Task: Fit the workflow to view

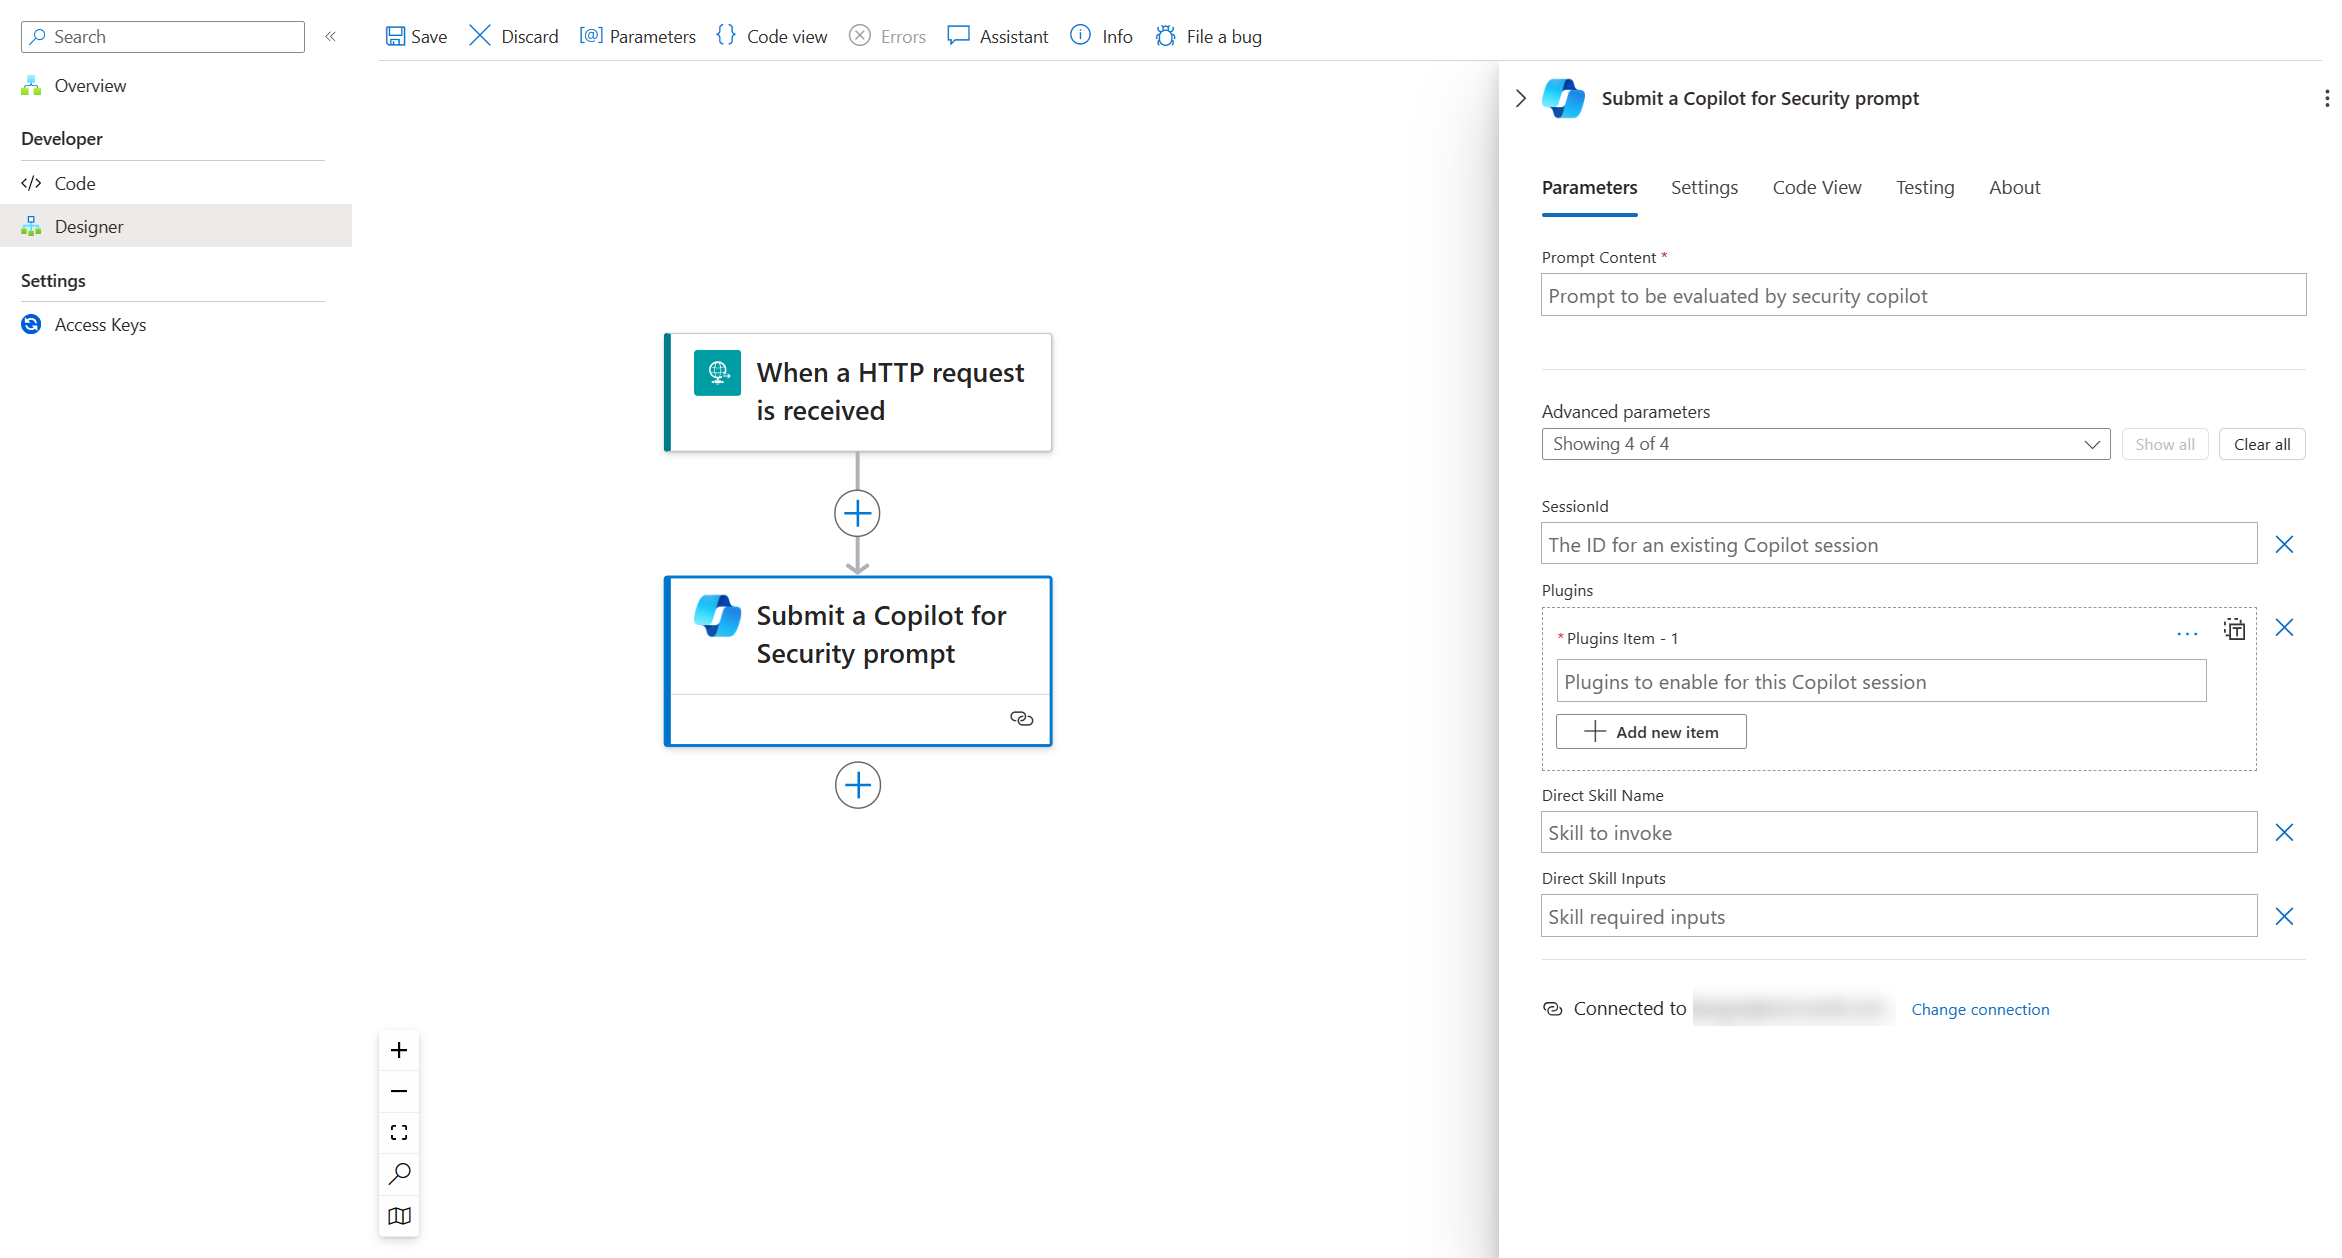Action: [x=399, y=1133]
